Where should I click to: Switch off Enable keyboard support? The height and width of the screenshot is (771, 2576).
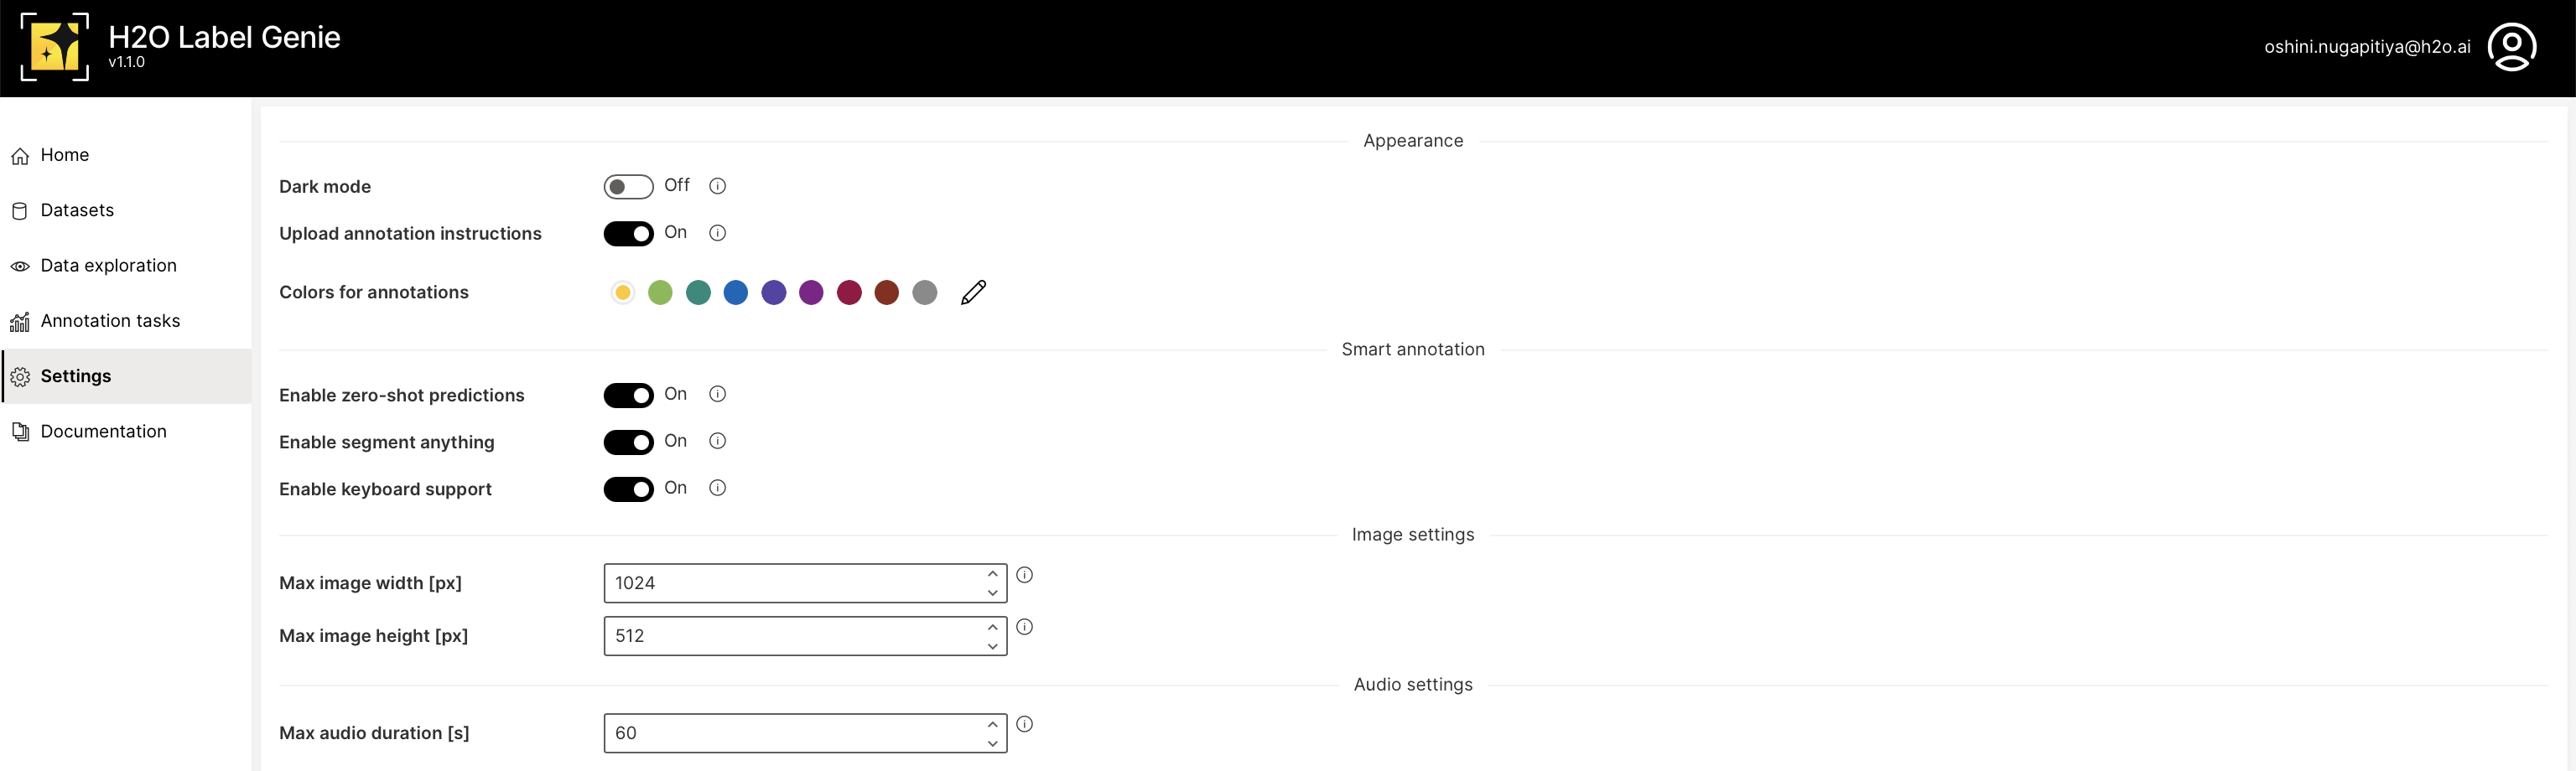(x=628, y=489)
